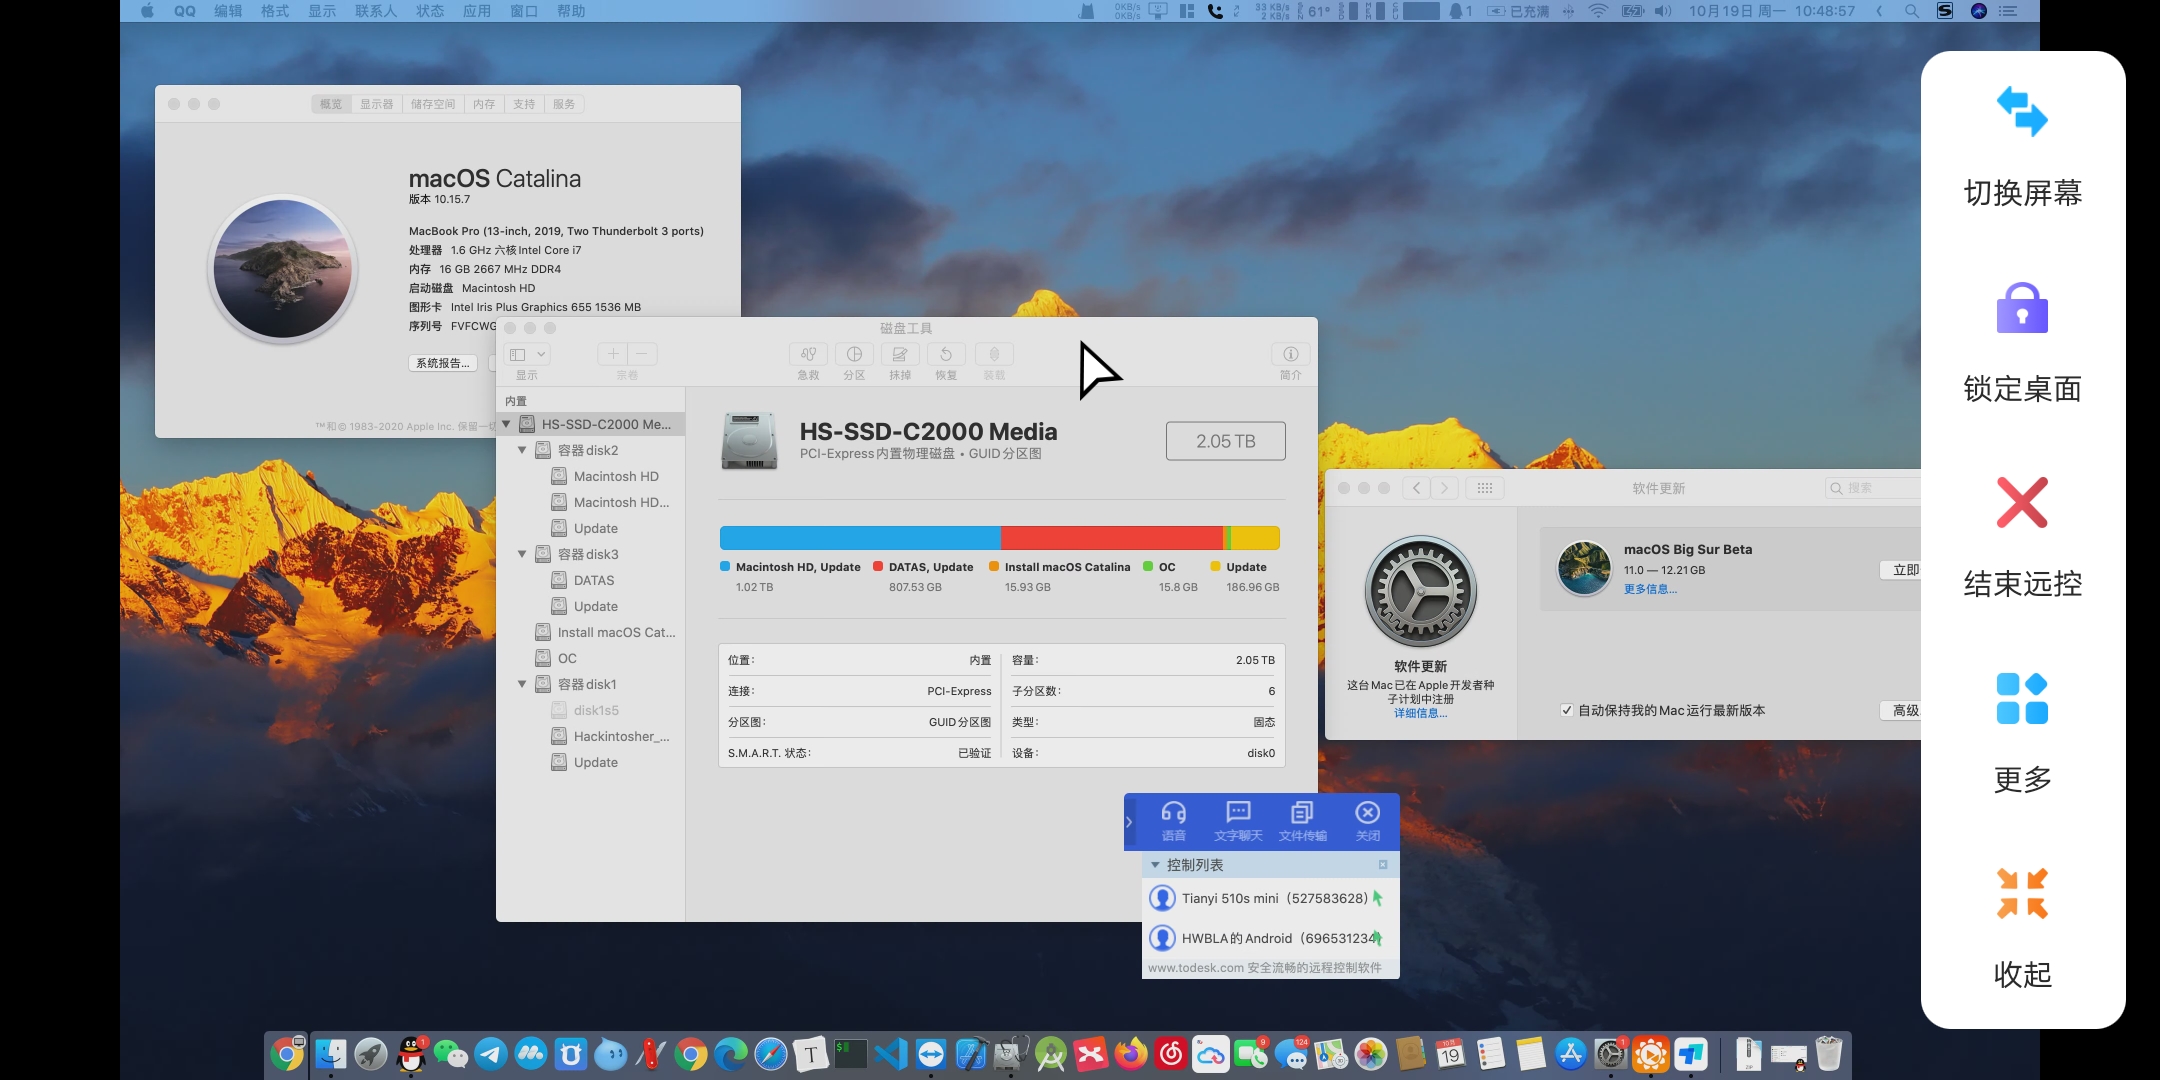
Task: Click the 恢复 Restore toolbar icon
Action: click(x=946, y=354)
